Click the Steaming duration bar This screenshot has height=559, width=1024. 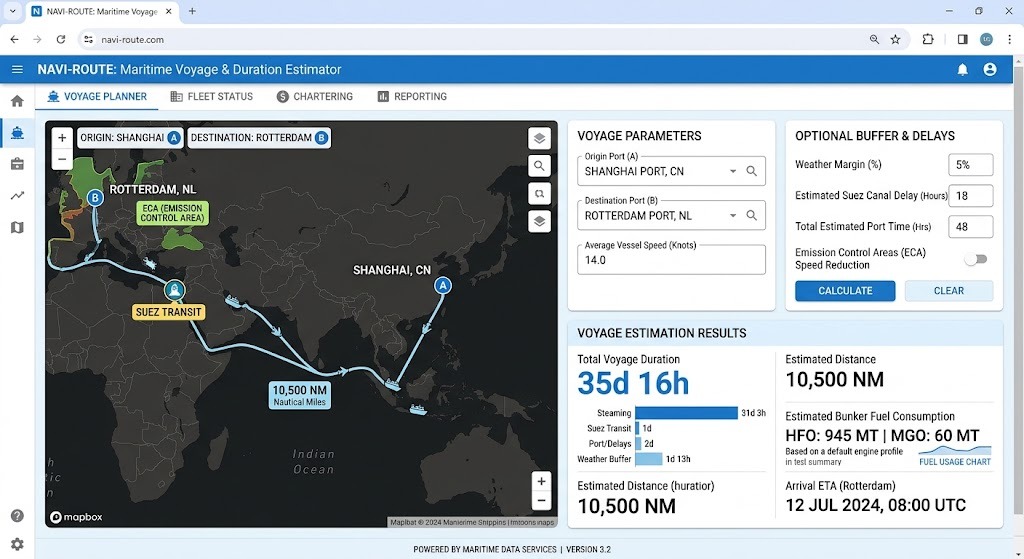point(686,413)
